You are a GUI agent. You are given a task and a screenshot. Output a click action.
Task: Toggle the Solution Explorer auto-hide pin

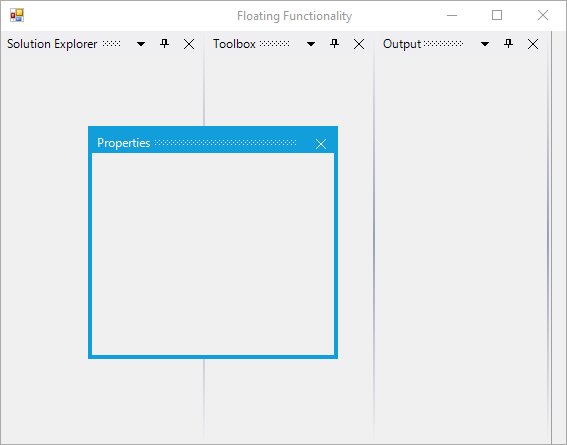click(165, 44)
